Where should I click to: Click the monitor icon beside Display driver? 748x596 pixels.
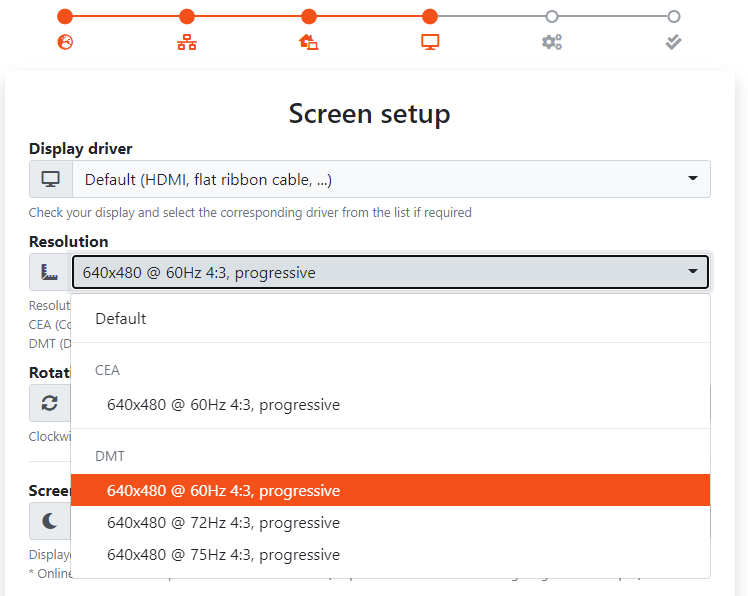coord(51,179)
